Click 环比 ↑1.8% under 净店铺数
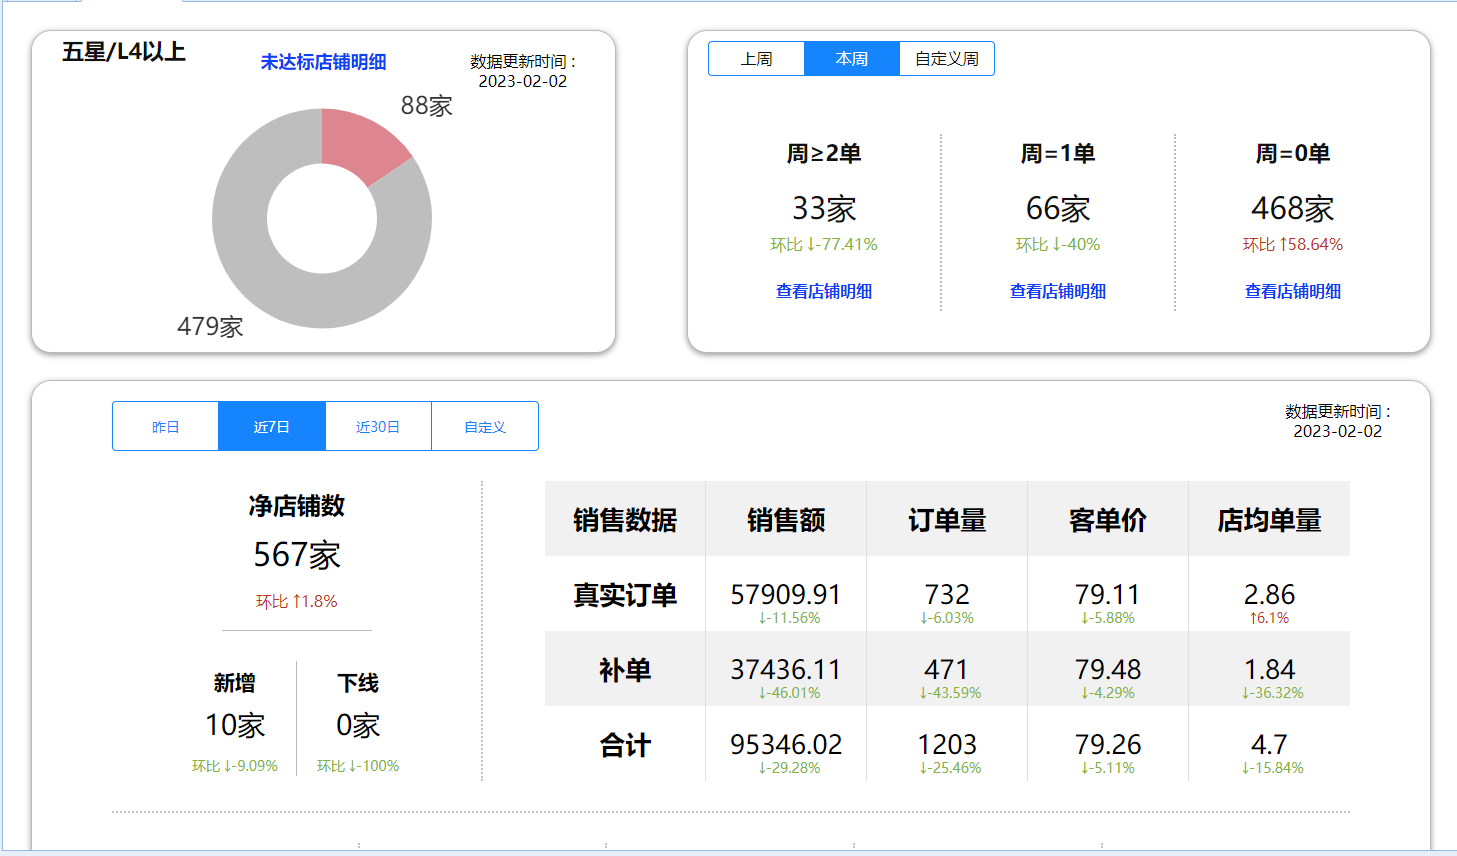The image size is (1457, 856). coord(297,602)
